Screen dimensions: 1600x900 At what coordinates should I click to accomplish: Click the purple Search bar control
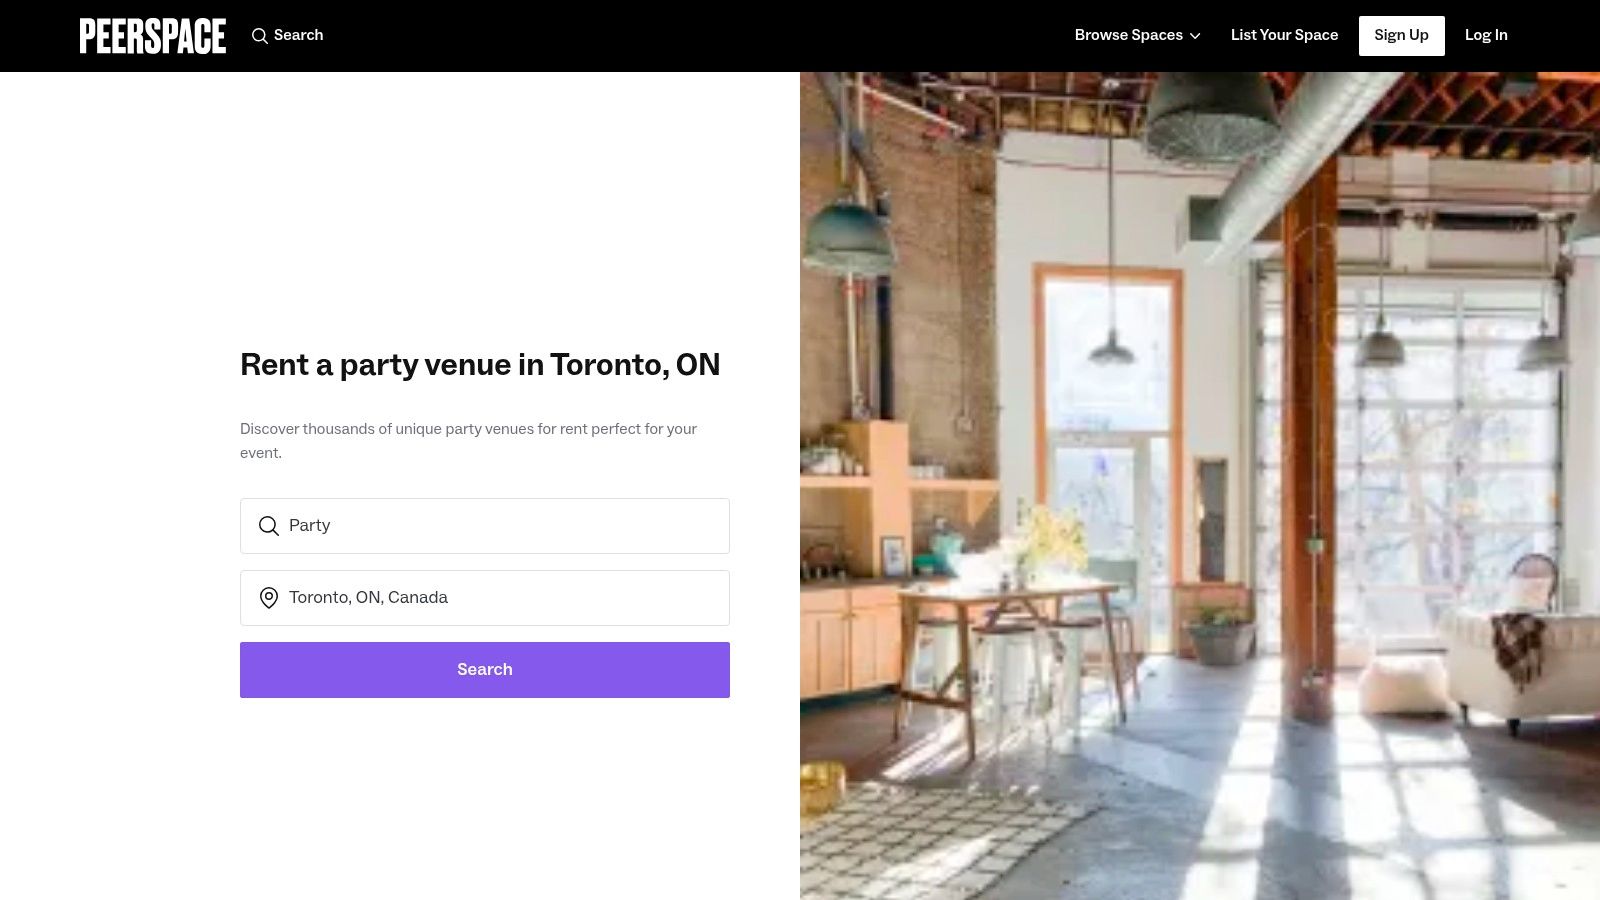(x=485, y=669)
